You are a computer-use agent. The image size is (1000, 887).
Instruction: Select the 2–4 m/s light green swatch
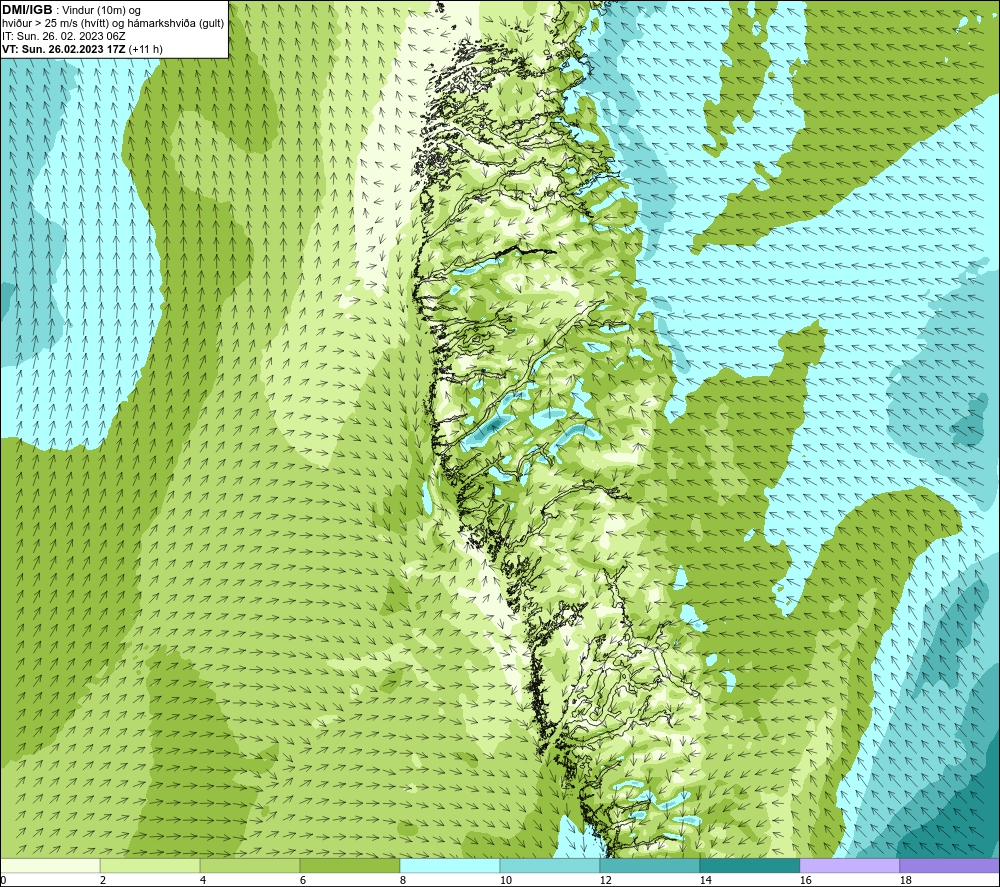click(150, 865)
